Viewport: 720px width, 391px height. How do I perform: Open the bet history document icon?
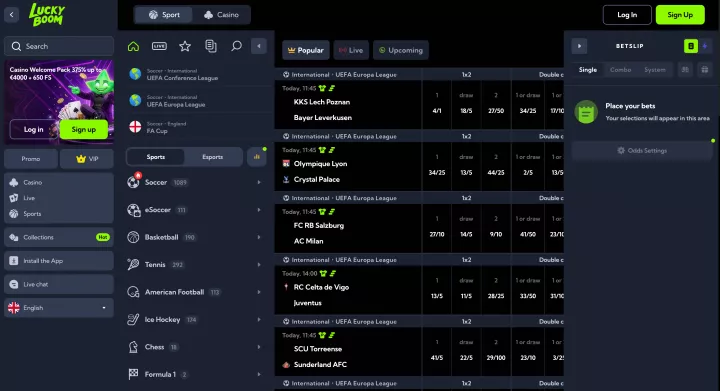[211, 46]
